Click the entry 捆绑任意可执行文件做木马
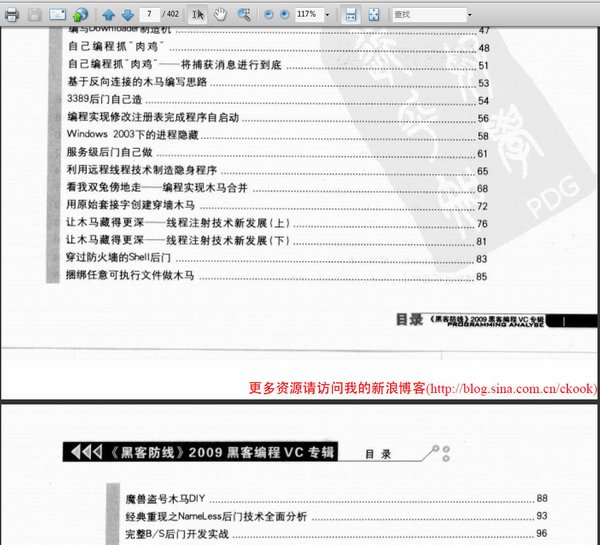Viewport: 600px width, 545px height. 130,275
